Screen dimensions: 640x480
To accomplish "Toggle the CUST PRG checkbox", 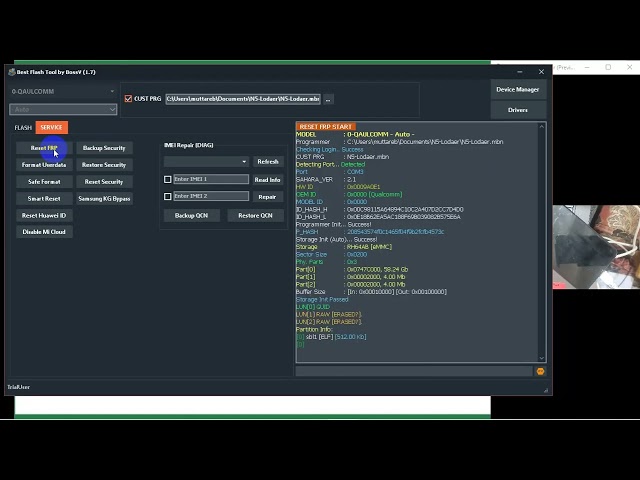I will [x=128, y=99].
